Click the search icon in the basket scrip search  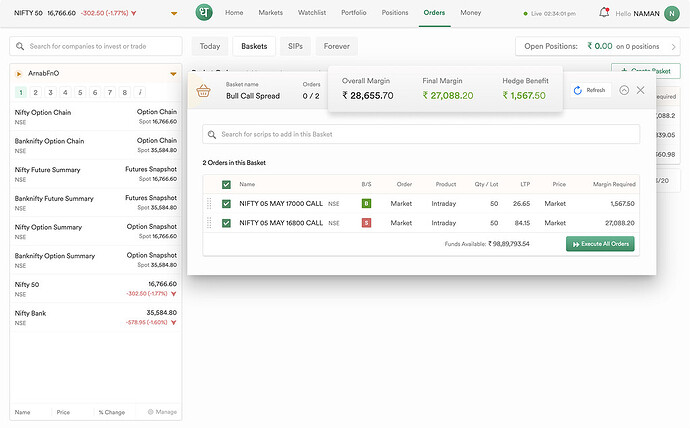pyautogui.click(x=212, y=135)
